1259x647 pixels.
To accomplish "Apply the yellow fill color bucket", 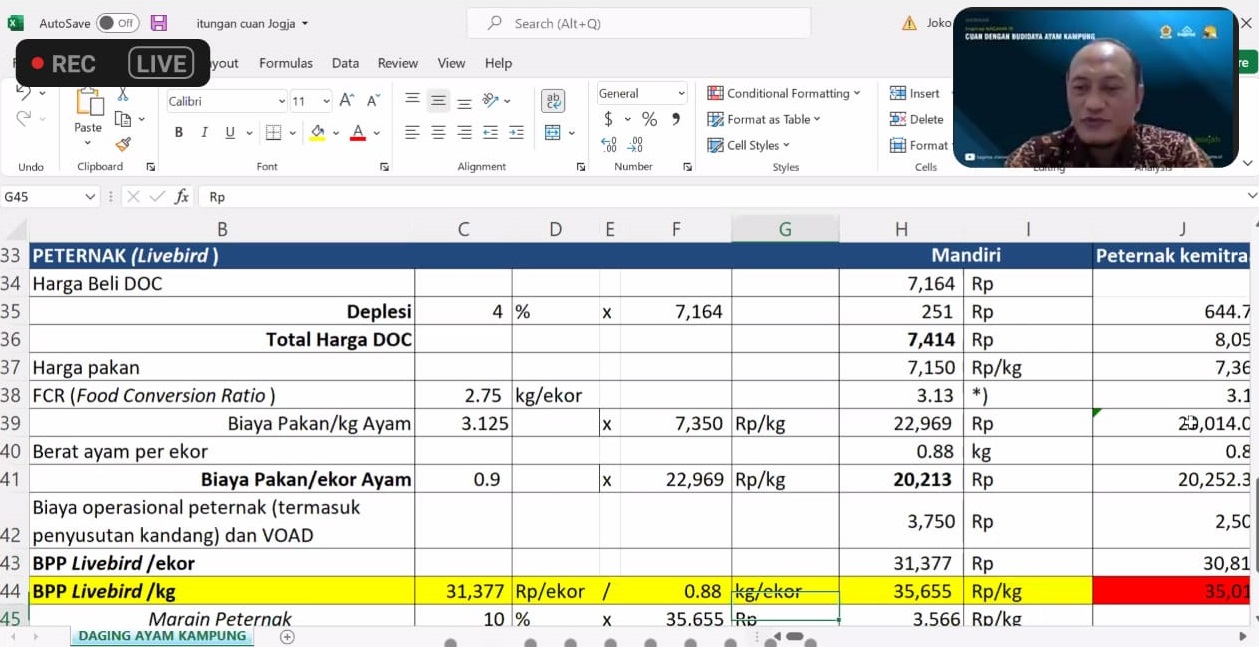I will 318,132.
